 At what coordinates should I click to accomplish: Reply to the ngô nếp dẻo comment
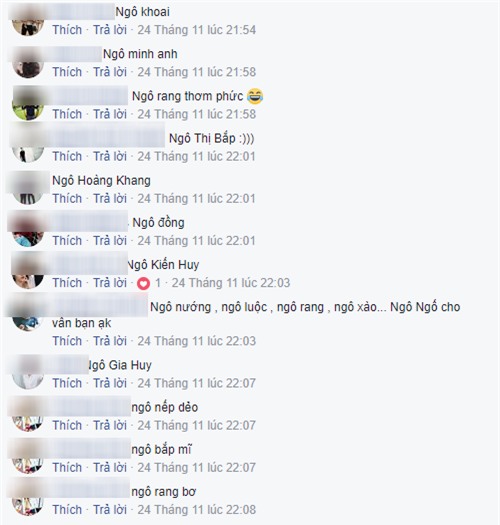click(110, 425)
